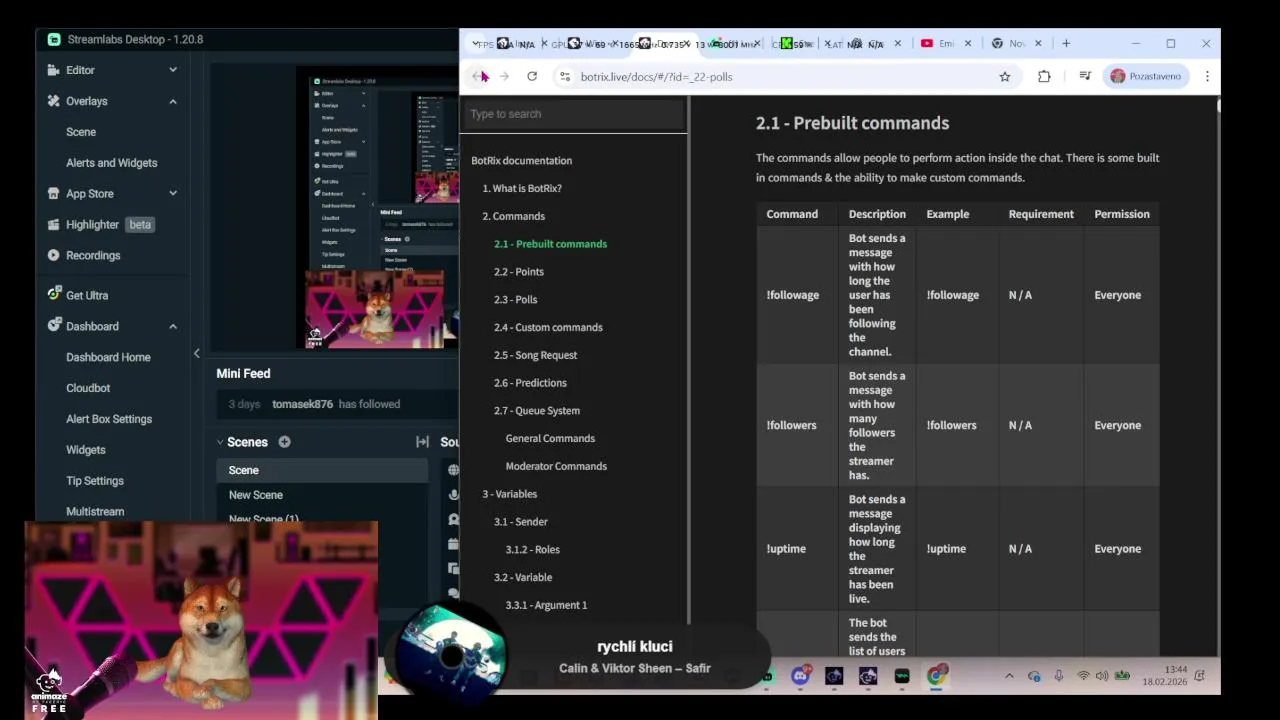
Task: Open Scene under Overlays in Streamlabs
Action: click(x=81, y=132)
